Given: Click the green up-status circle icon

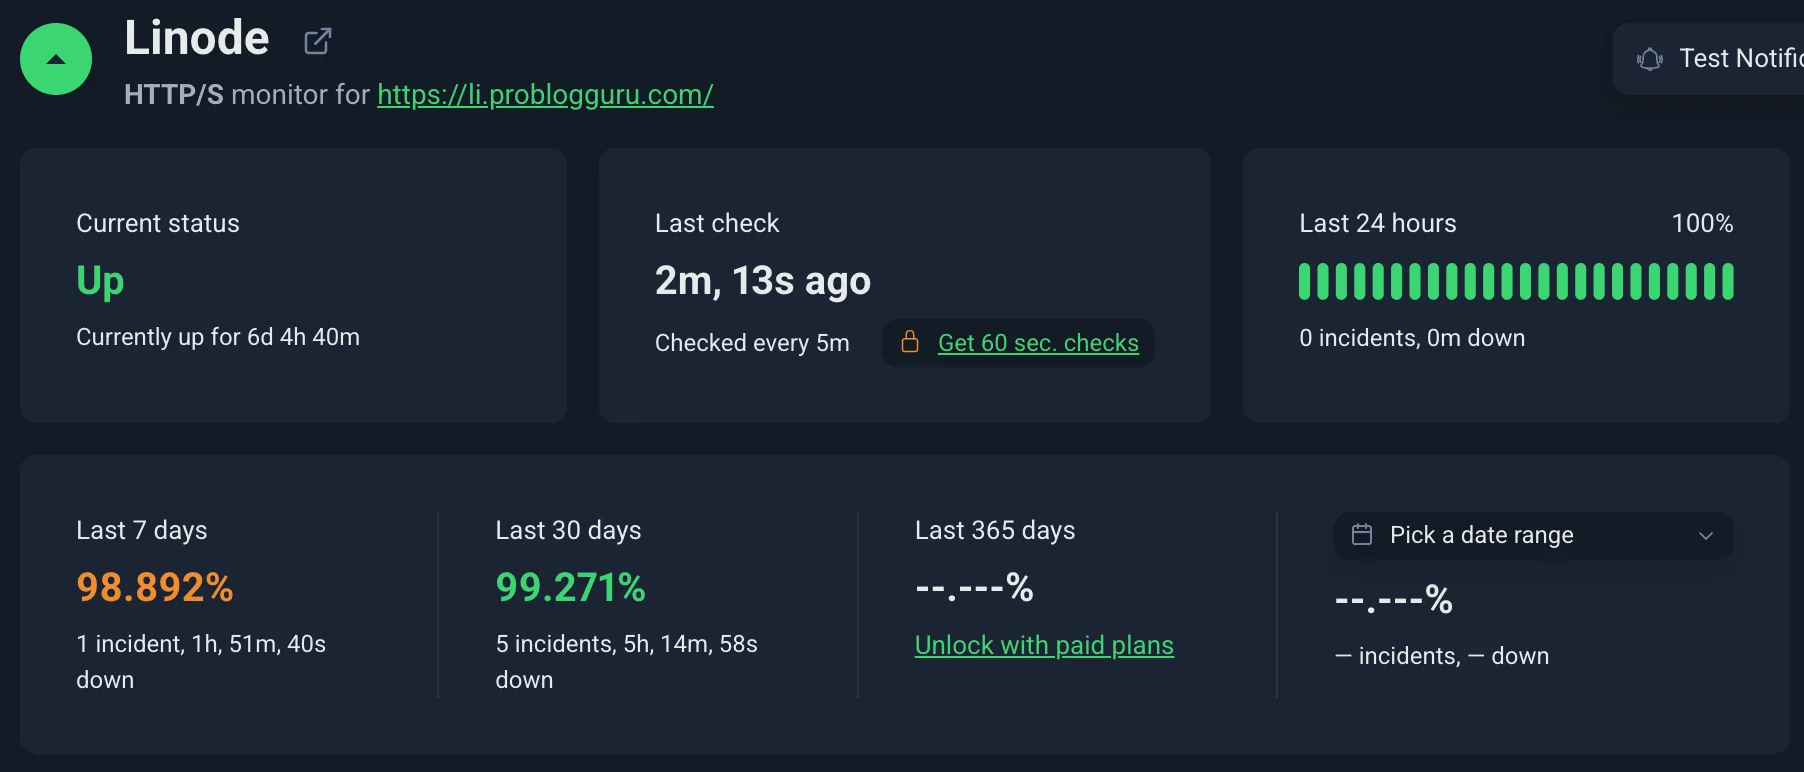Looking at the screenshot, I should pyautogui.click(x=56, y=59).
